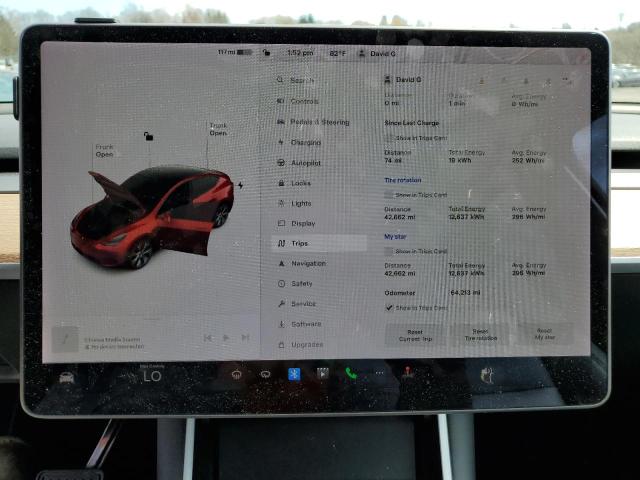
Task: Uncheck Show in Trips Card for Odometer
Action: click(389, 307)
